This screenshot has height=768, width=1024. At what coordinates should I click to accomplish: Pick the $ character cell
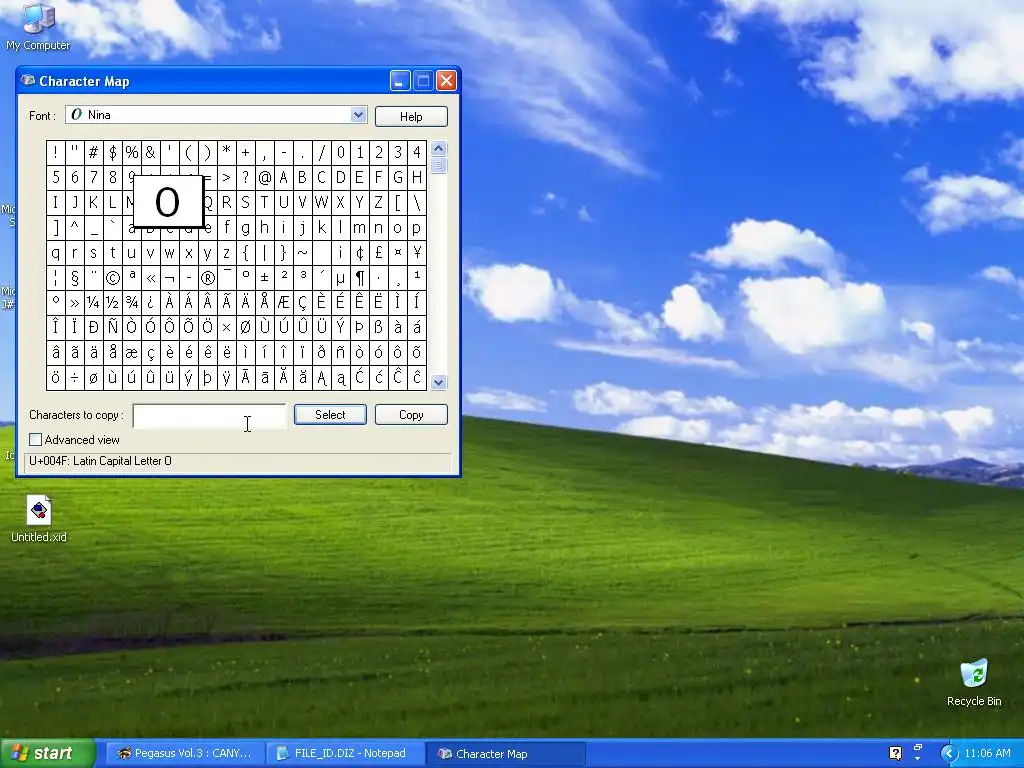[x=112, y=153]
